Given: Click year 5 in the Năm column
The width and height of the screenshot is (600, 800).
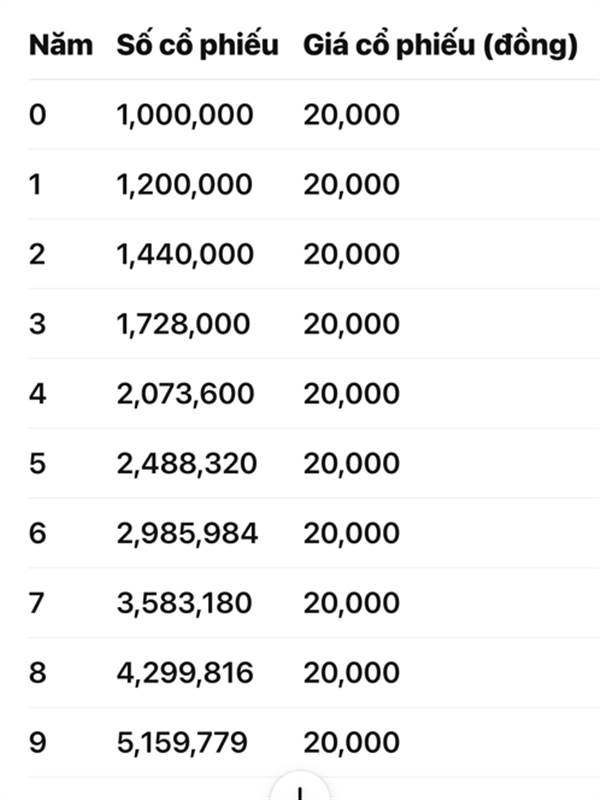Looking at the screenshot, I should (37, 464).
